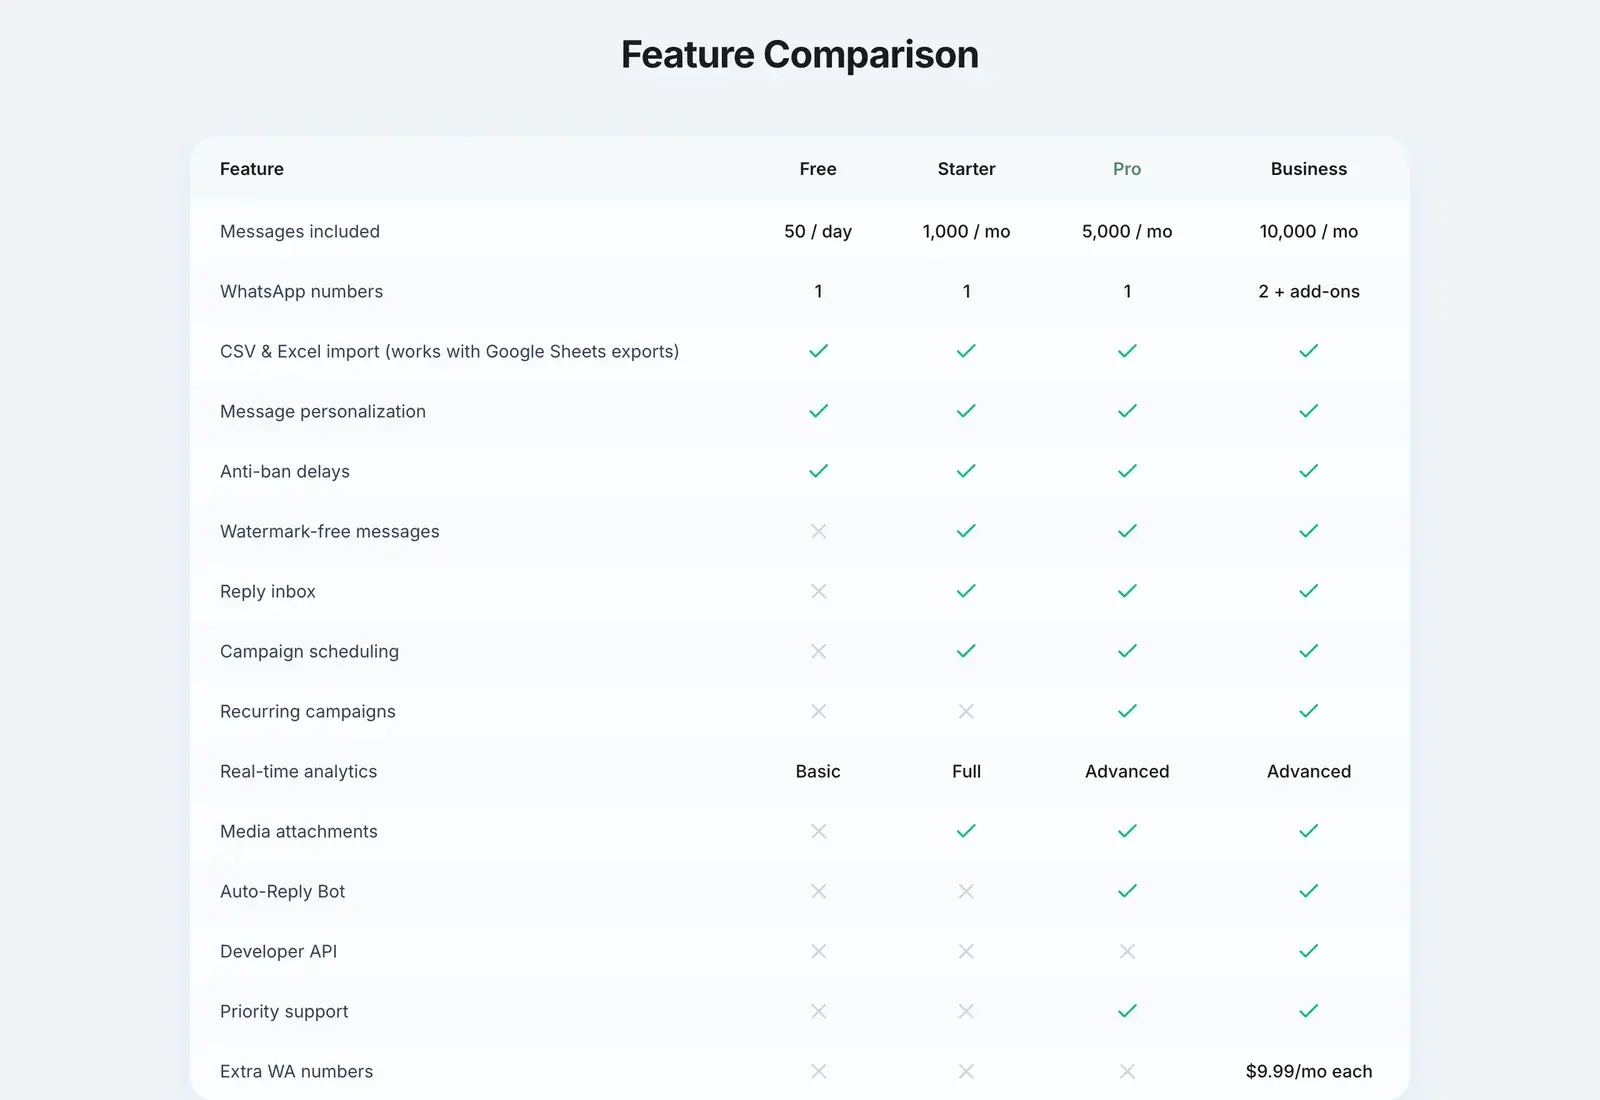Image resolution: width=1600 pixels, height=1100 pixels.
Task: Click the Business checkmark for Developer API
Action: click(1308, 951)
